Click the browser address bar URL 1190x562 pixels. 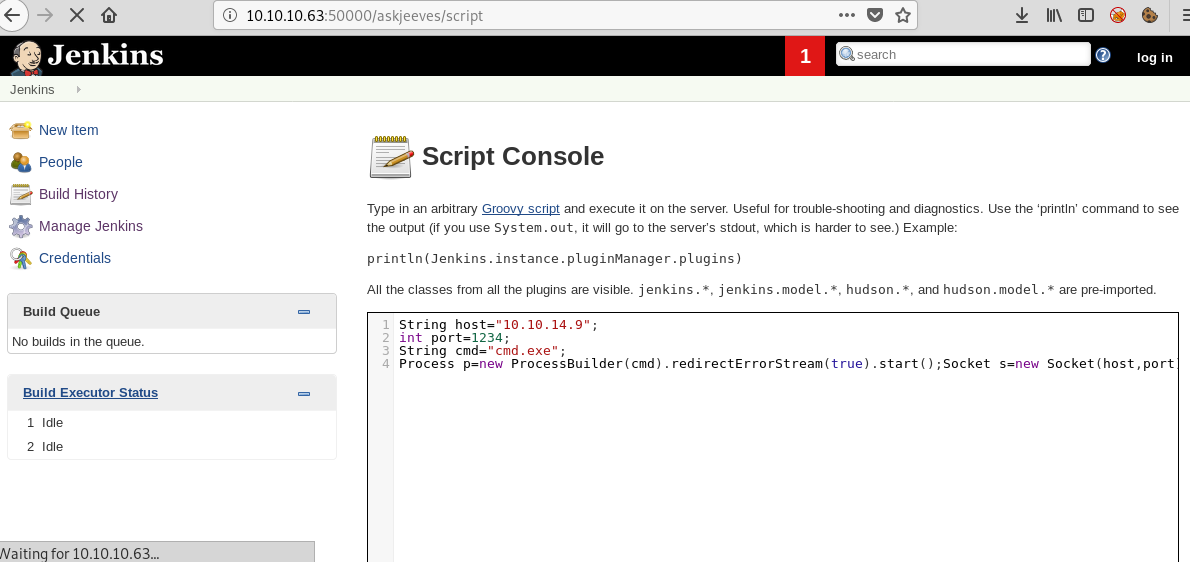(x=364, y=15)
